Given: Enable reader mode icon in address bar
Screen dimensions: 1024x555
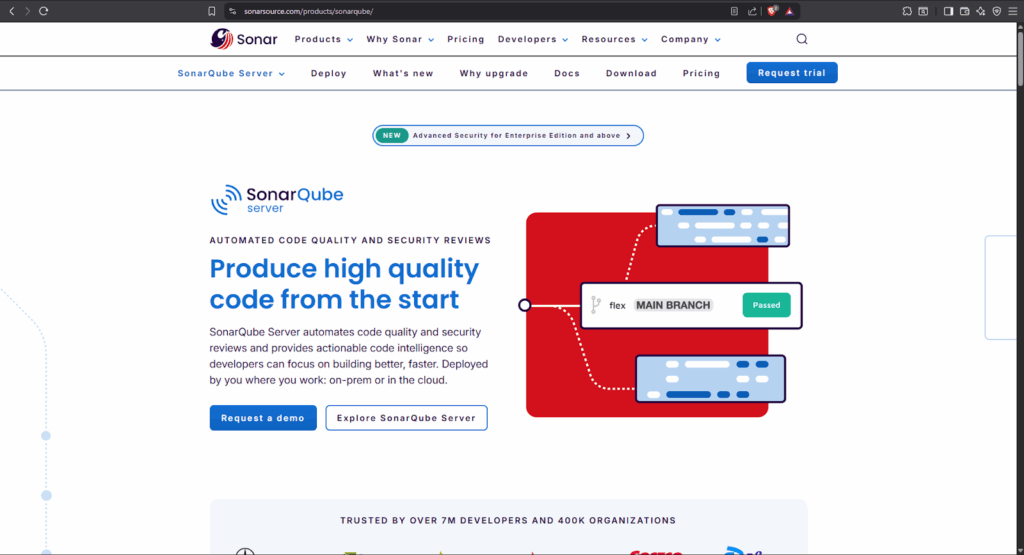Looking at the screenshot, I should coord(734,11).
